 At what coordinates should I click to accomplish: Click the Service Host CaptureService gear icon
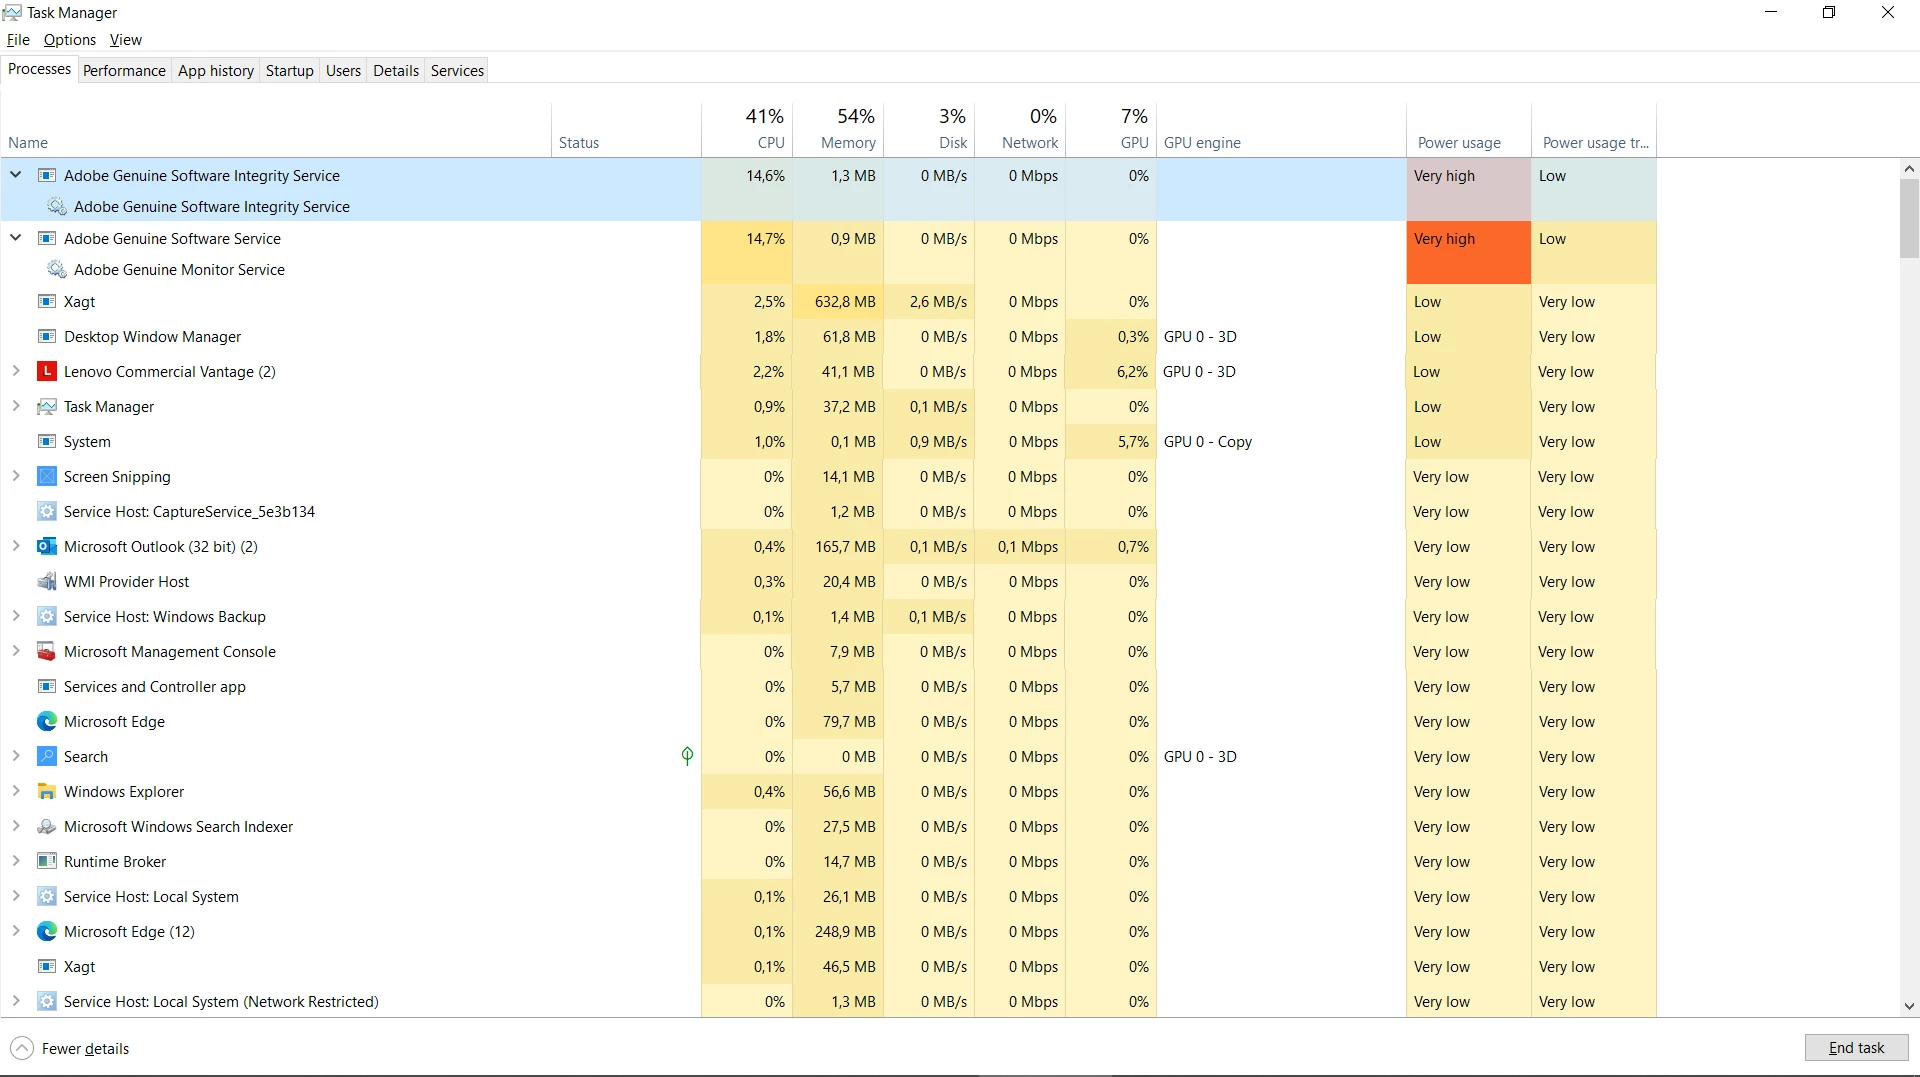[46, 511]
